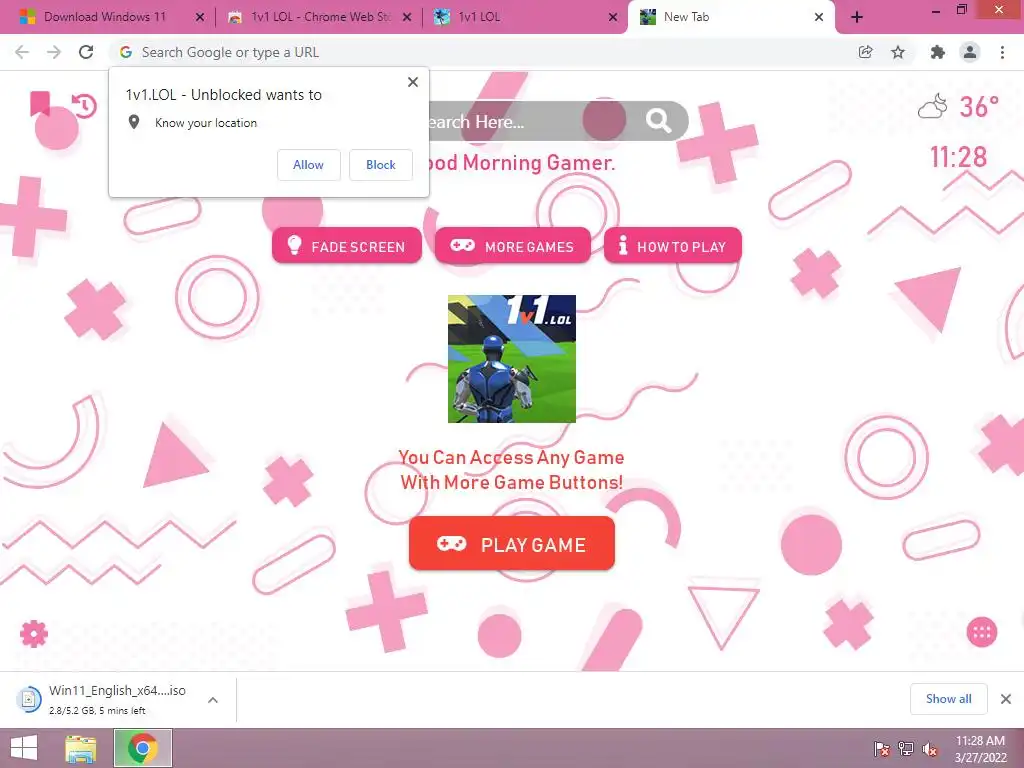Dismiss the downloads bar

click(x=1006, y=699)
